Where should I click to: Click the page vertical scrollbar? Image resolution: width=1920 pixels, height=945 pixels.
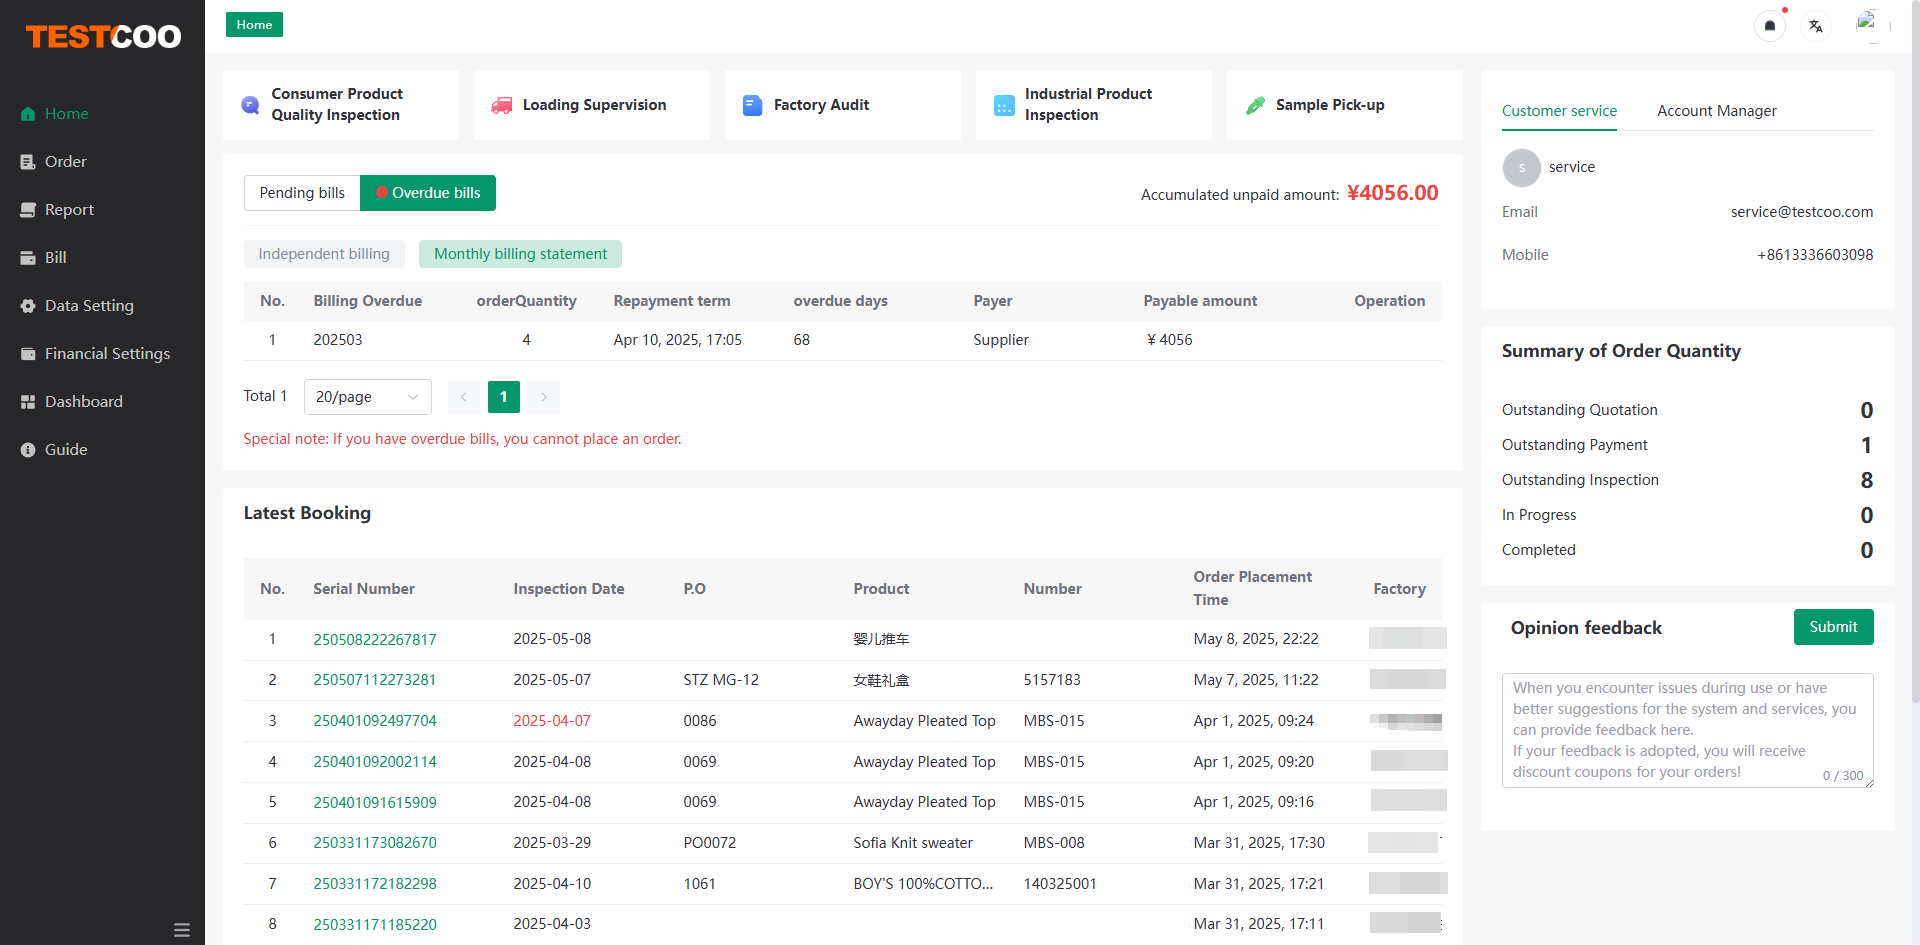(1914, 350)
